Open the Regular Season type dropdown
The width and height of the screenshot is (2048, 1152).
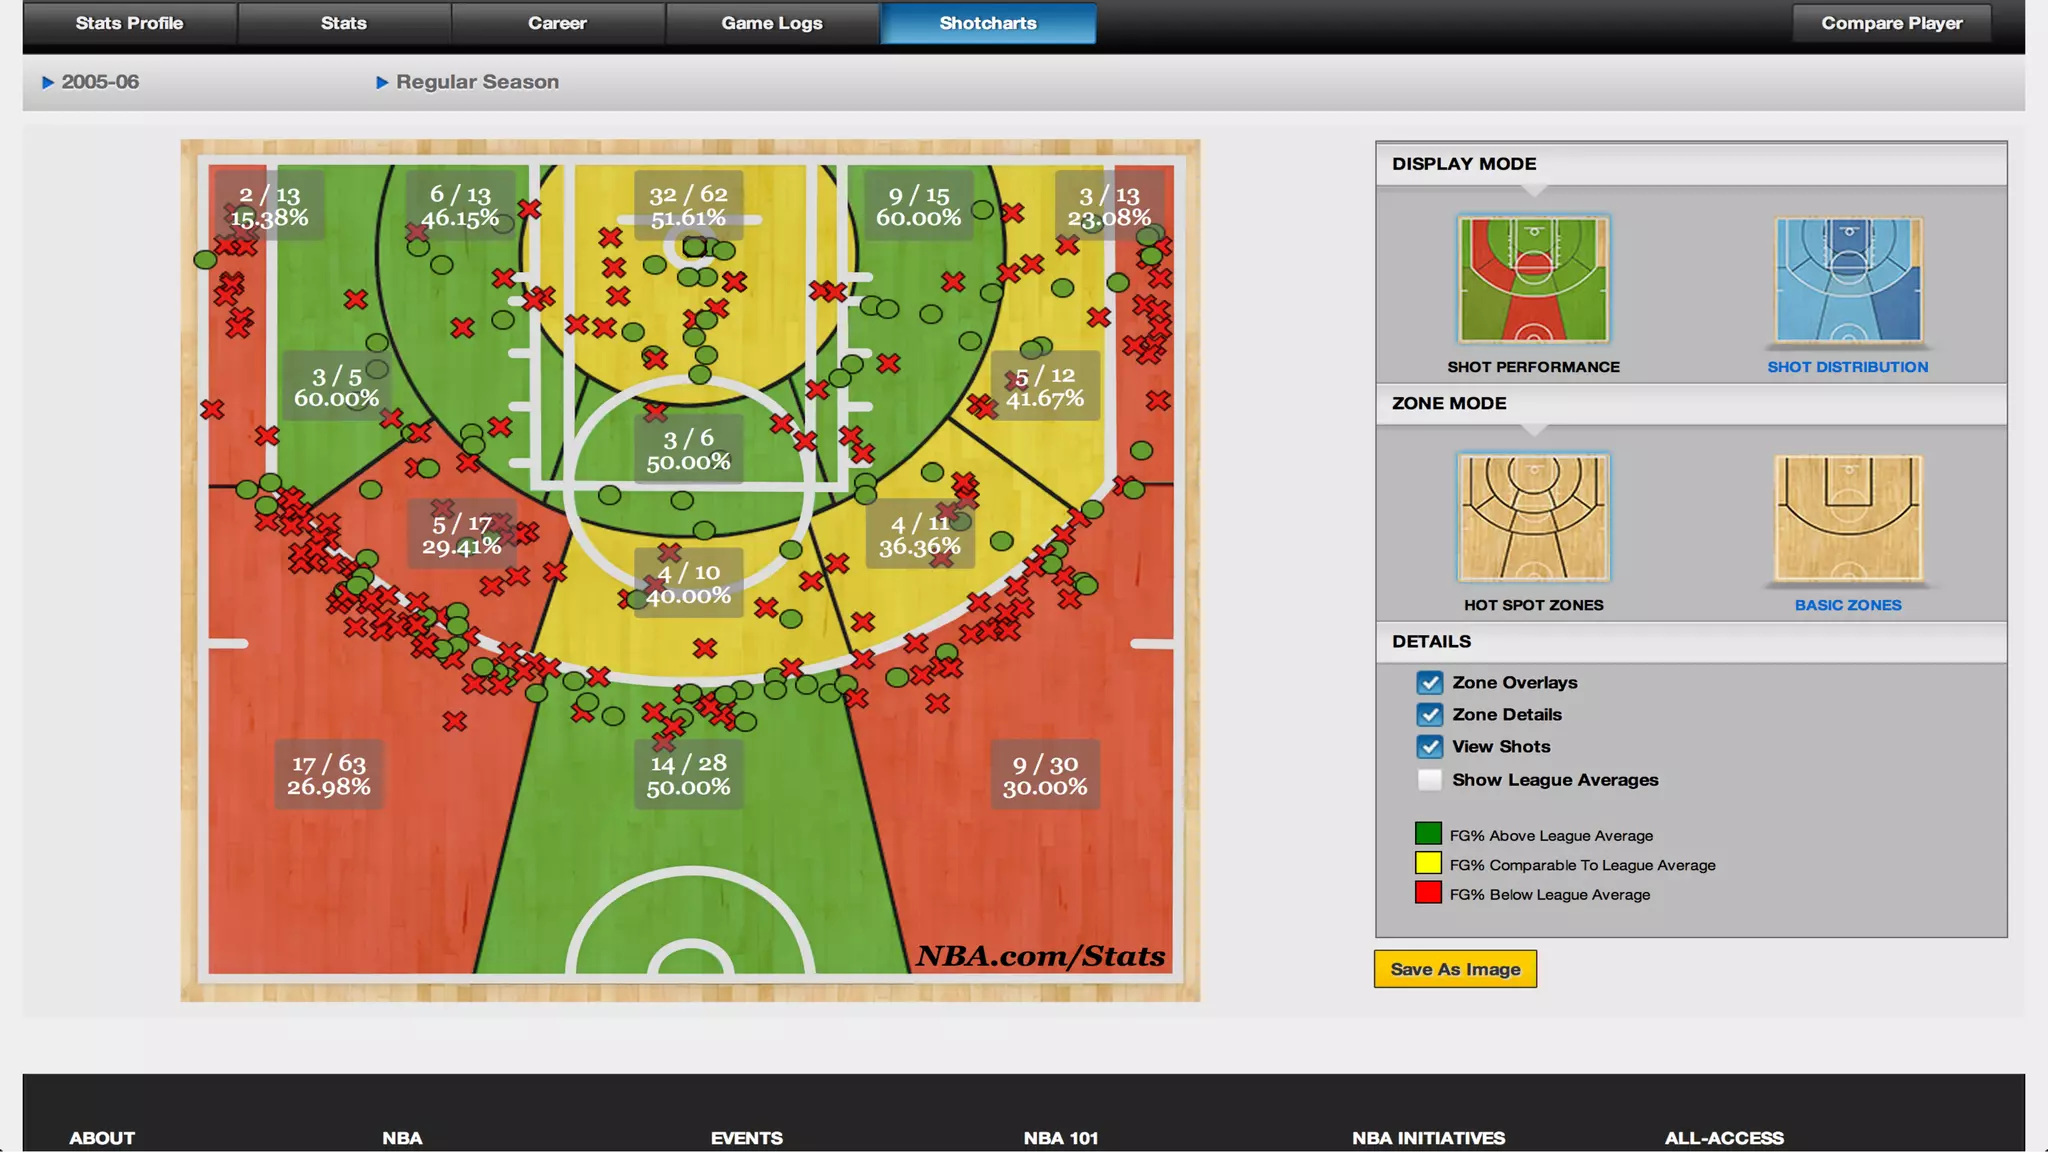pos(477,83)
